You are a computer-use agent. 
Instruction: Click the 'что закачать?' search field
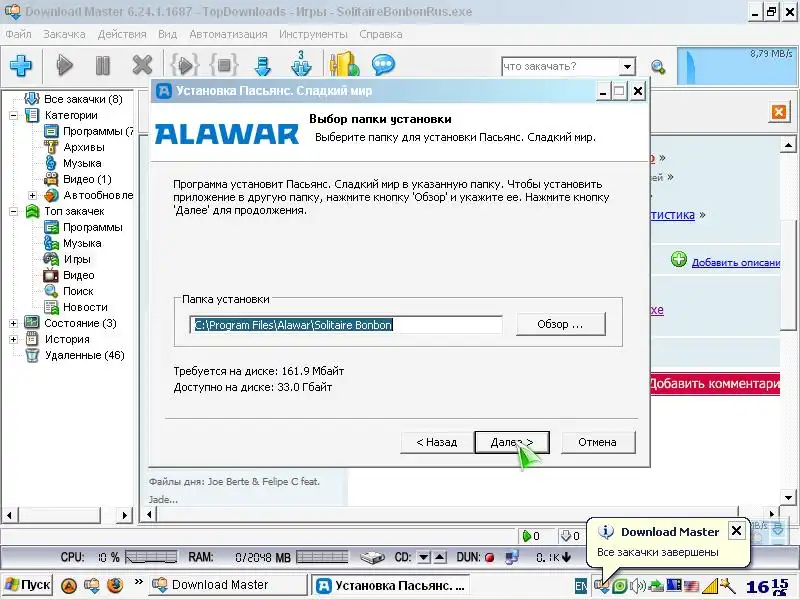point(560,66)
